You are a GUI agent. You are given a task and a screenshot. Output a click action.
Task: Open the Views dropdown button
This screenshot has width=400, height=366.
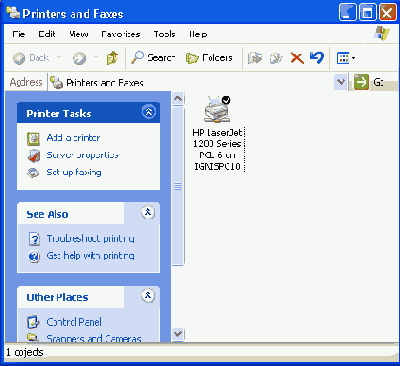click(x=346, y=58)
